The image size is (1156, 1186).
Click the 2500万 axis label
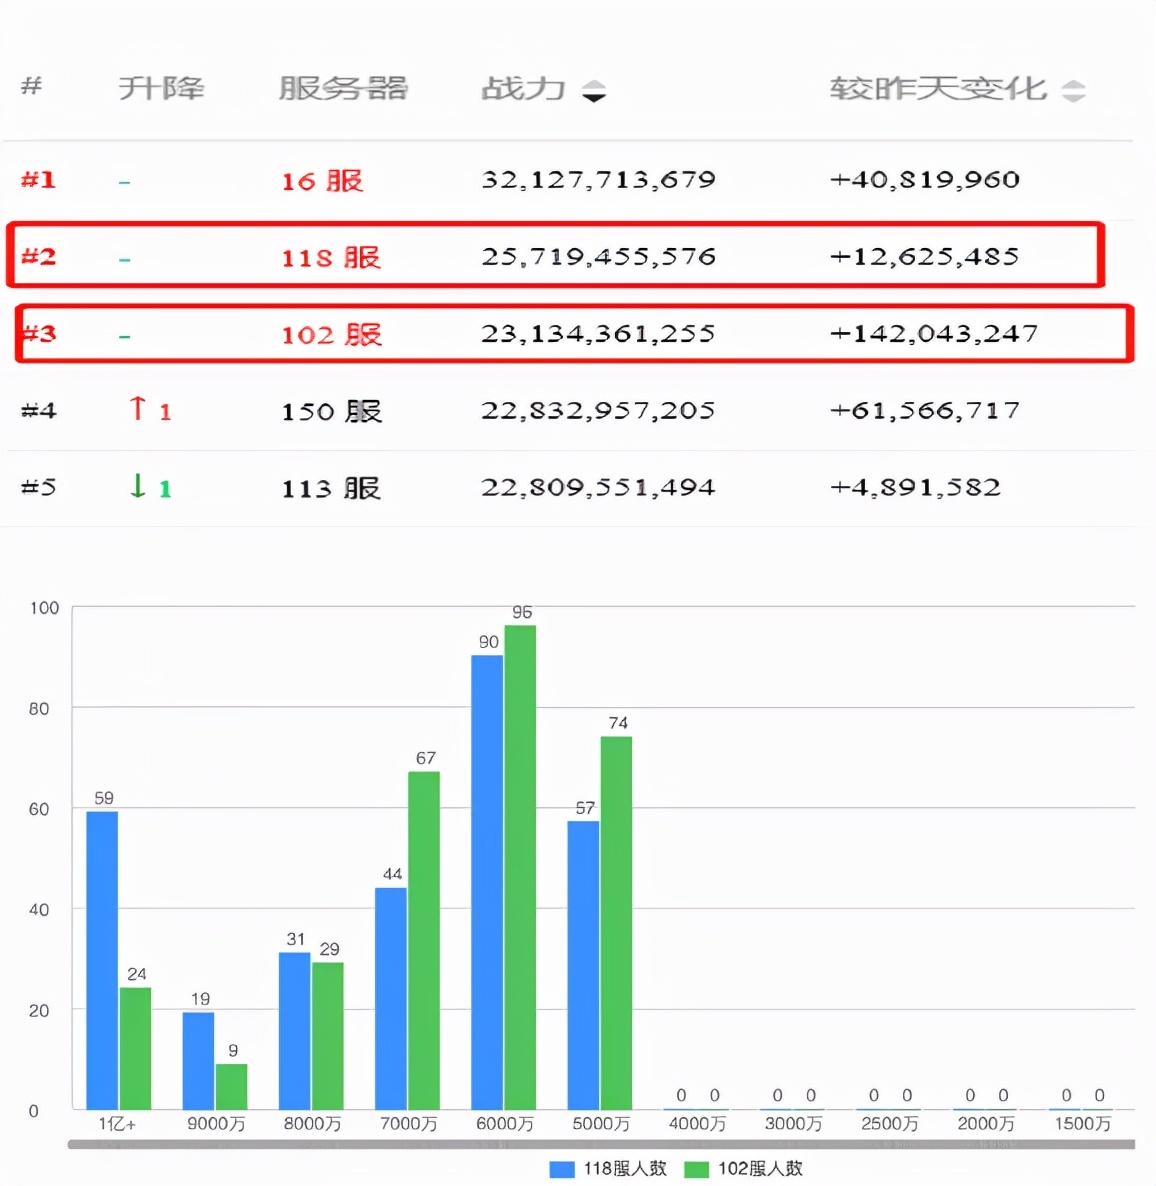889,1124
